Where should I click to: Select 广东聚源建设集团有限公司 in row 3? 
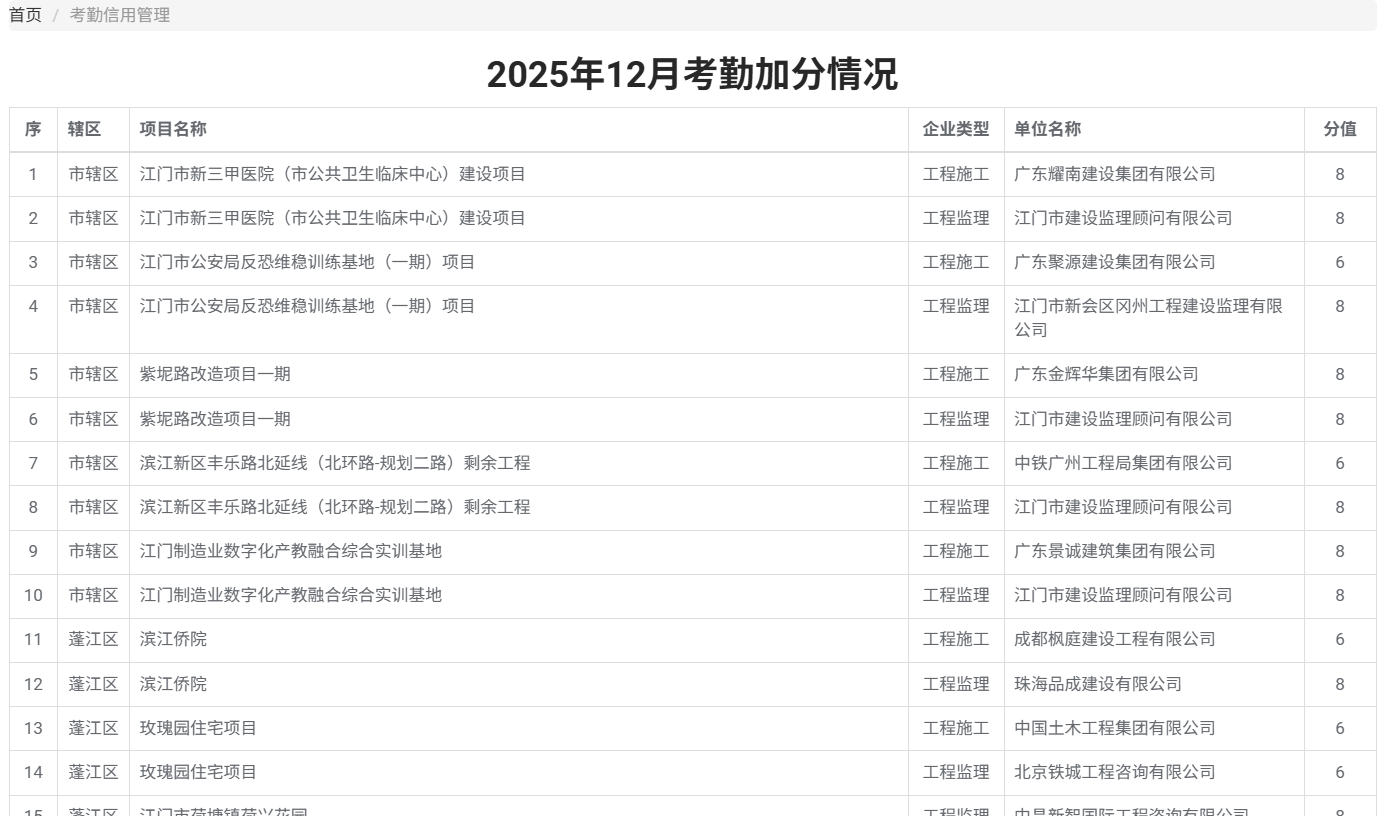click(1114, 262)
